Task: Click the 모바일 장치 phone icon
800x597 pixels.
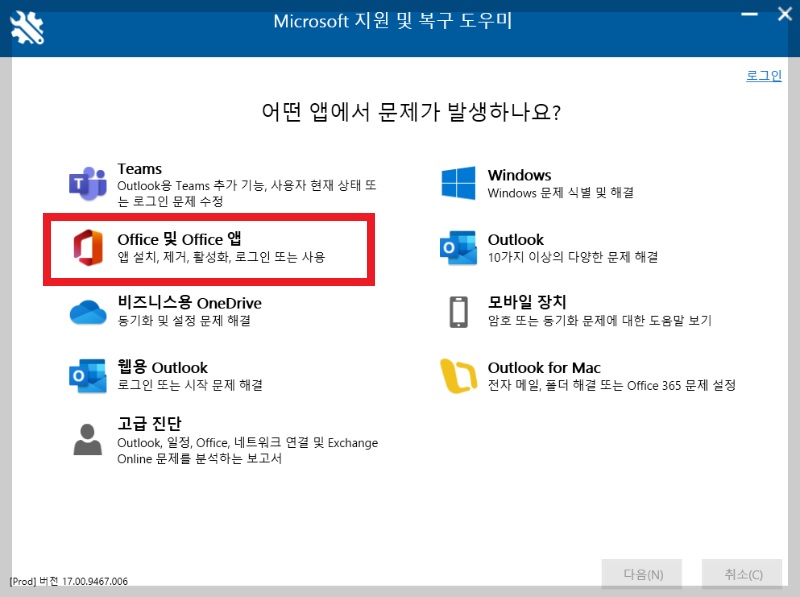Action: 459,312
